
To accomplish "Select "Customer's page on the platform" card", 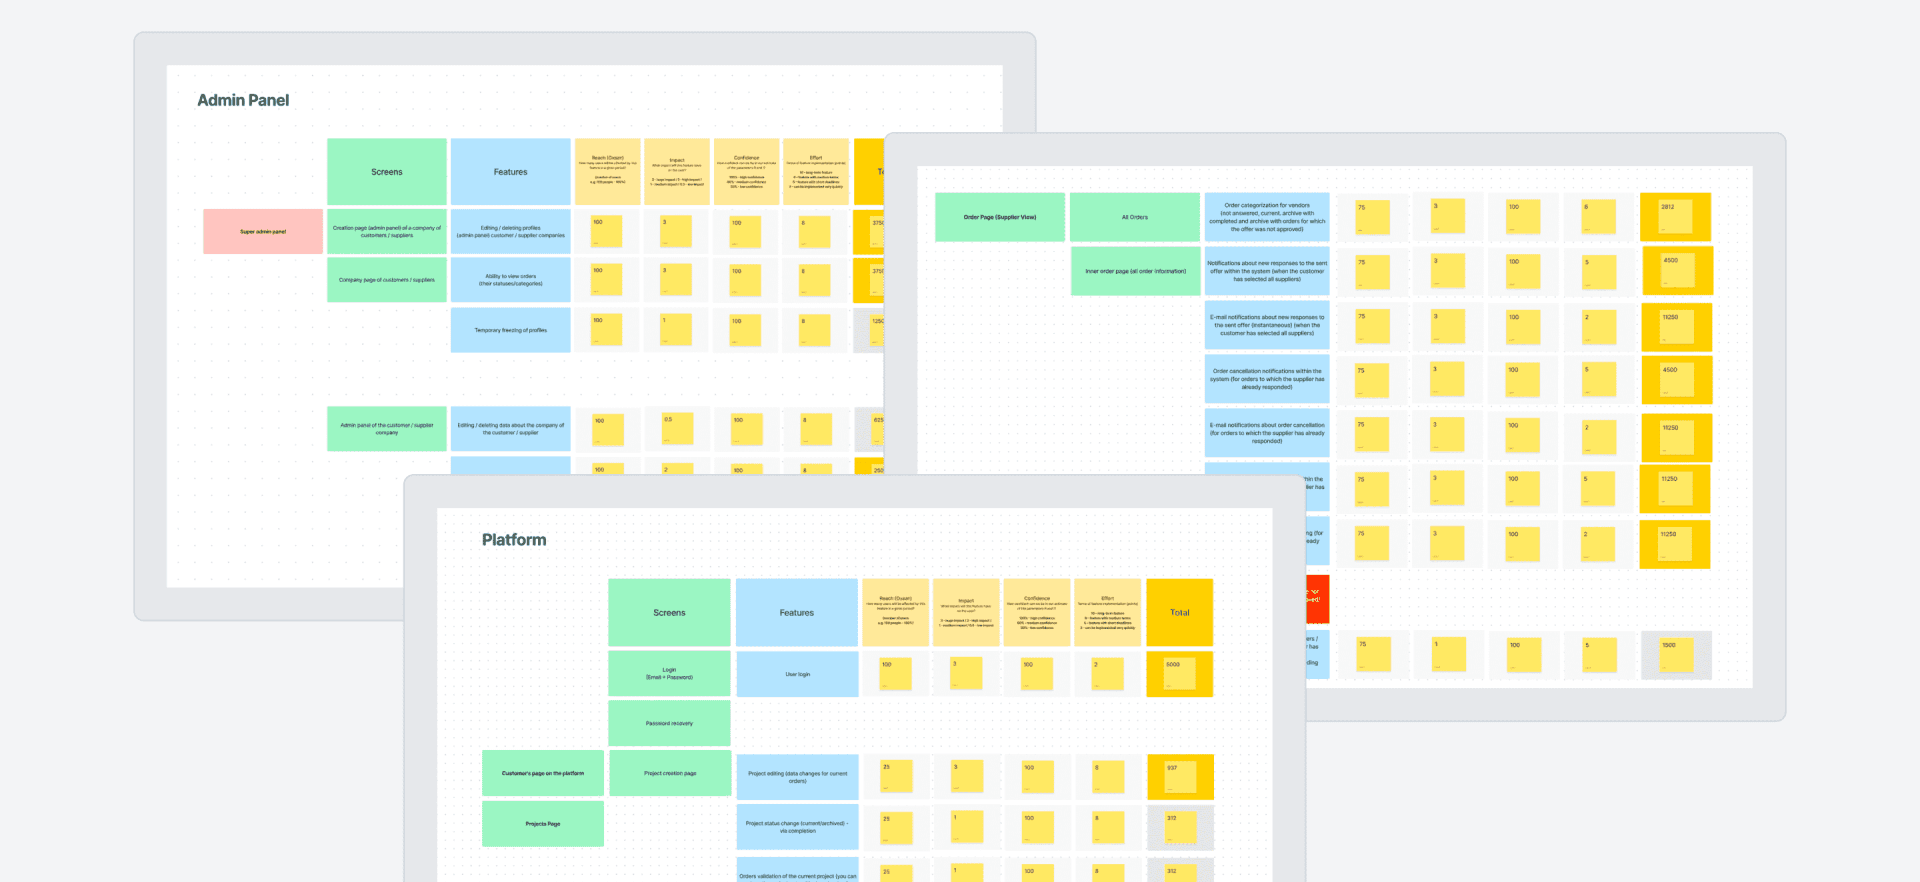I will (x=543, y=773).
